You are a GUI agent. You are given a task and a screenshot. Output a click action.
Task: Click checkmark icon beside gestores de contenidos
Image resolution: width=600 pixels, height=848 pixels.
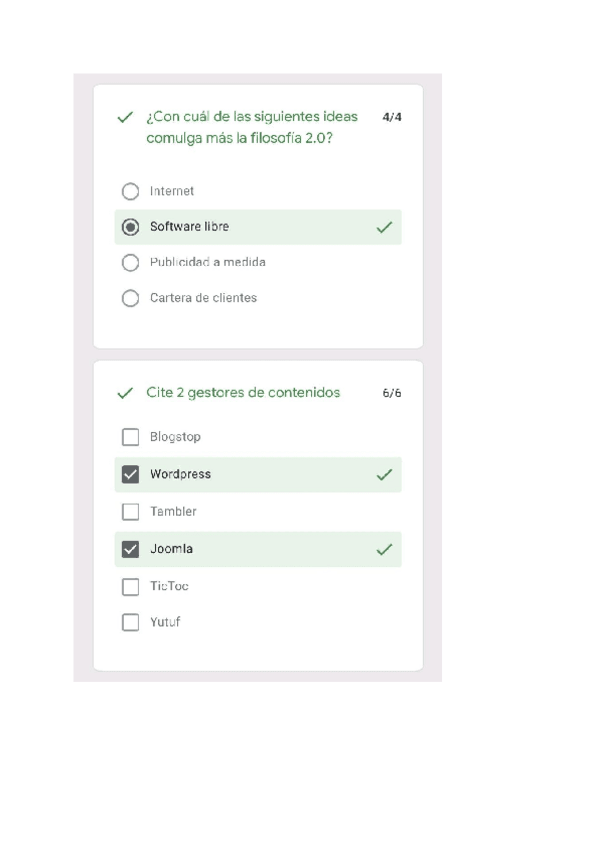(125, 393)
